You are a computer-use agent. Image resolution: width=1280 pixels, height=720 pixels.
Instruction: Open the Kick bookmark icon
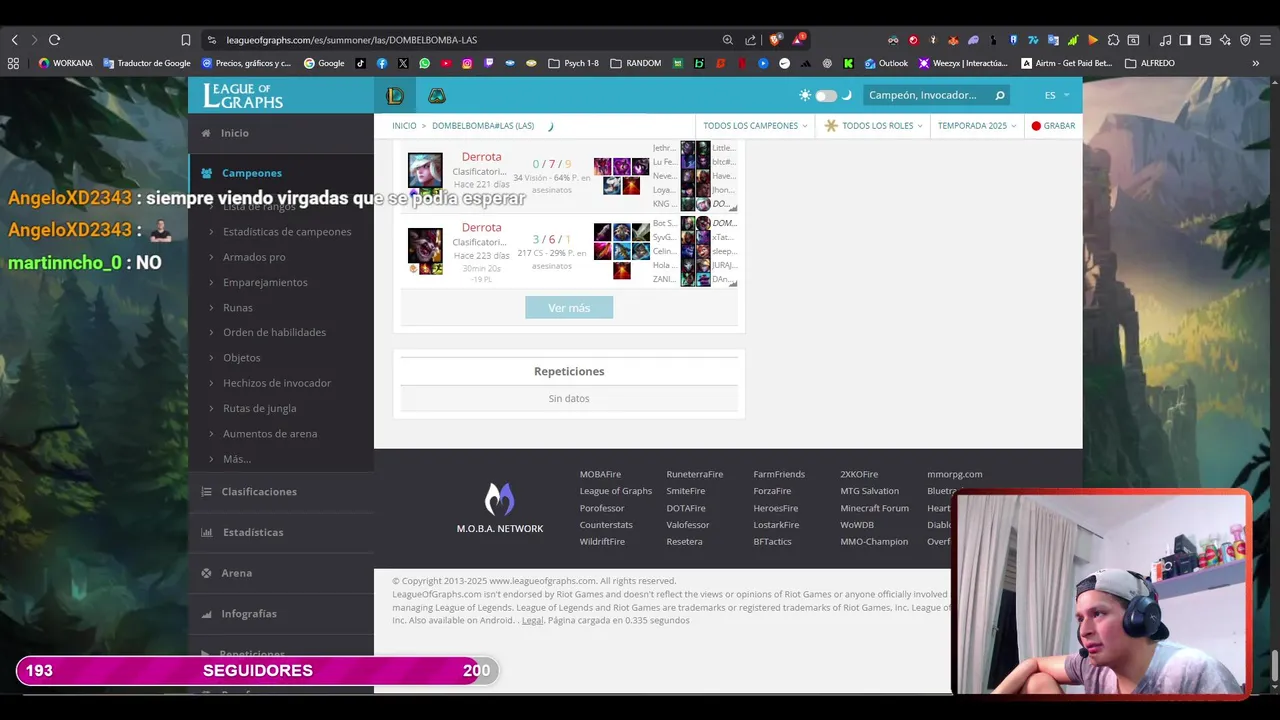848,63
